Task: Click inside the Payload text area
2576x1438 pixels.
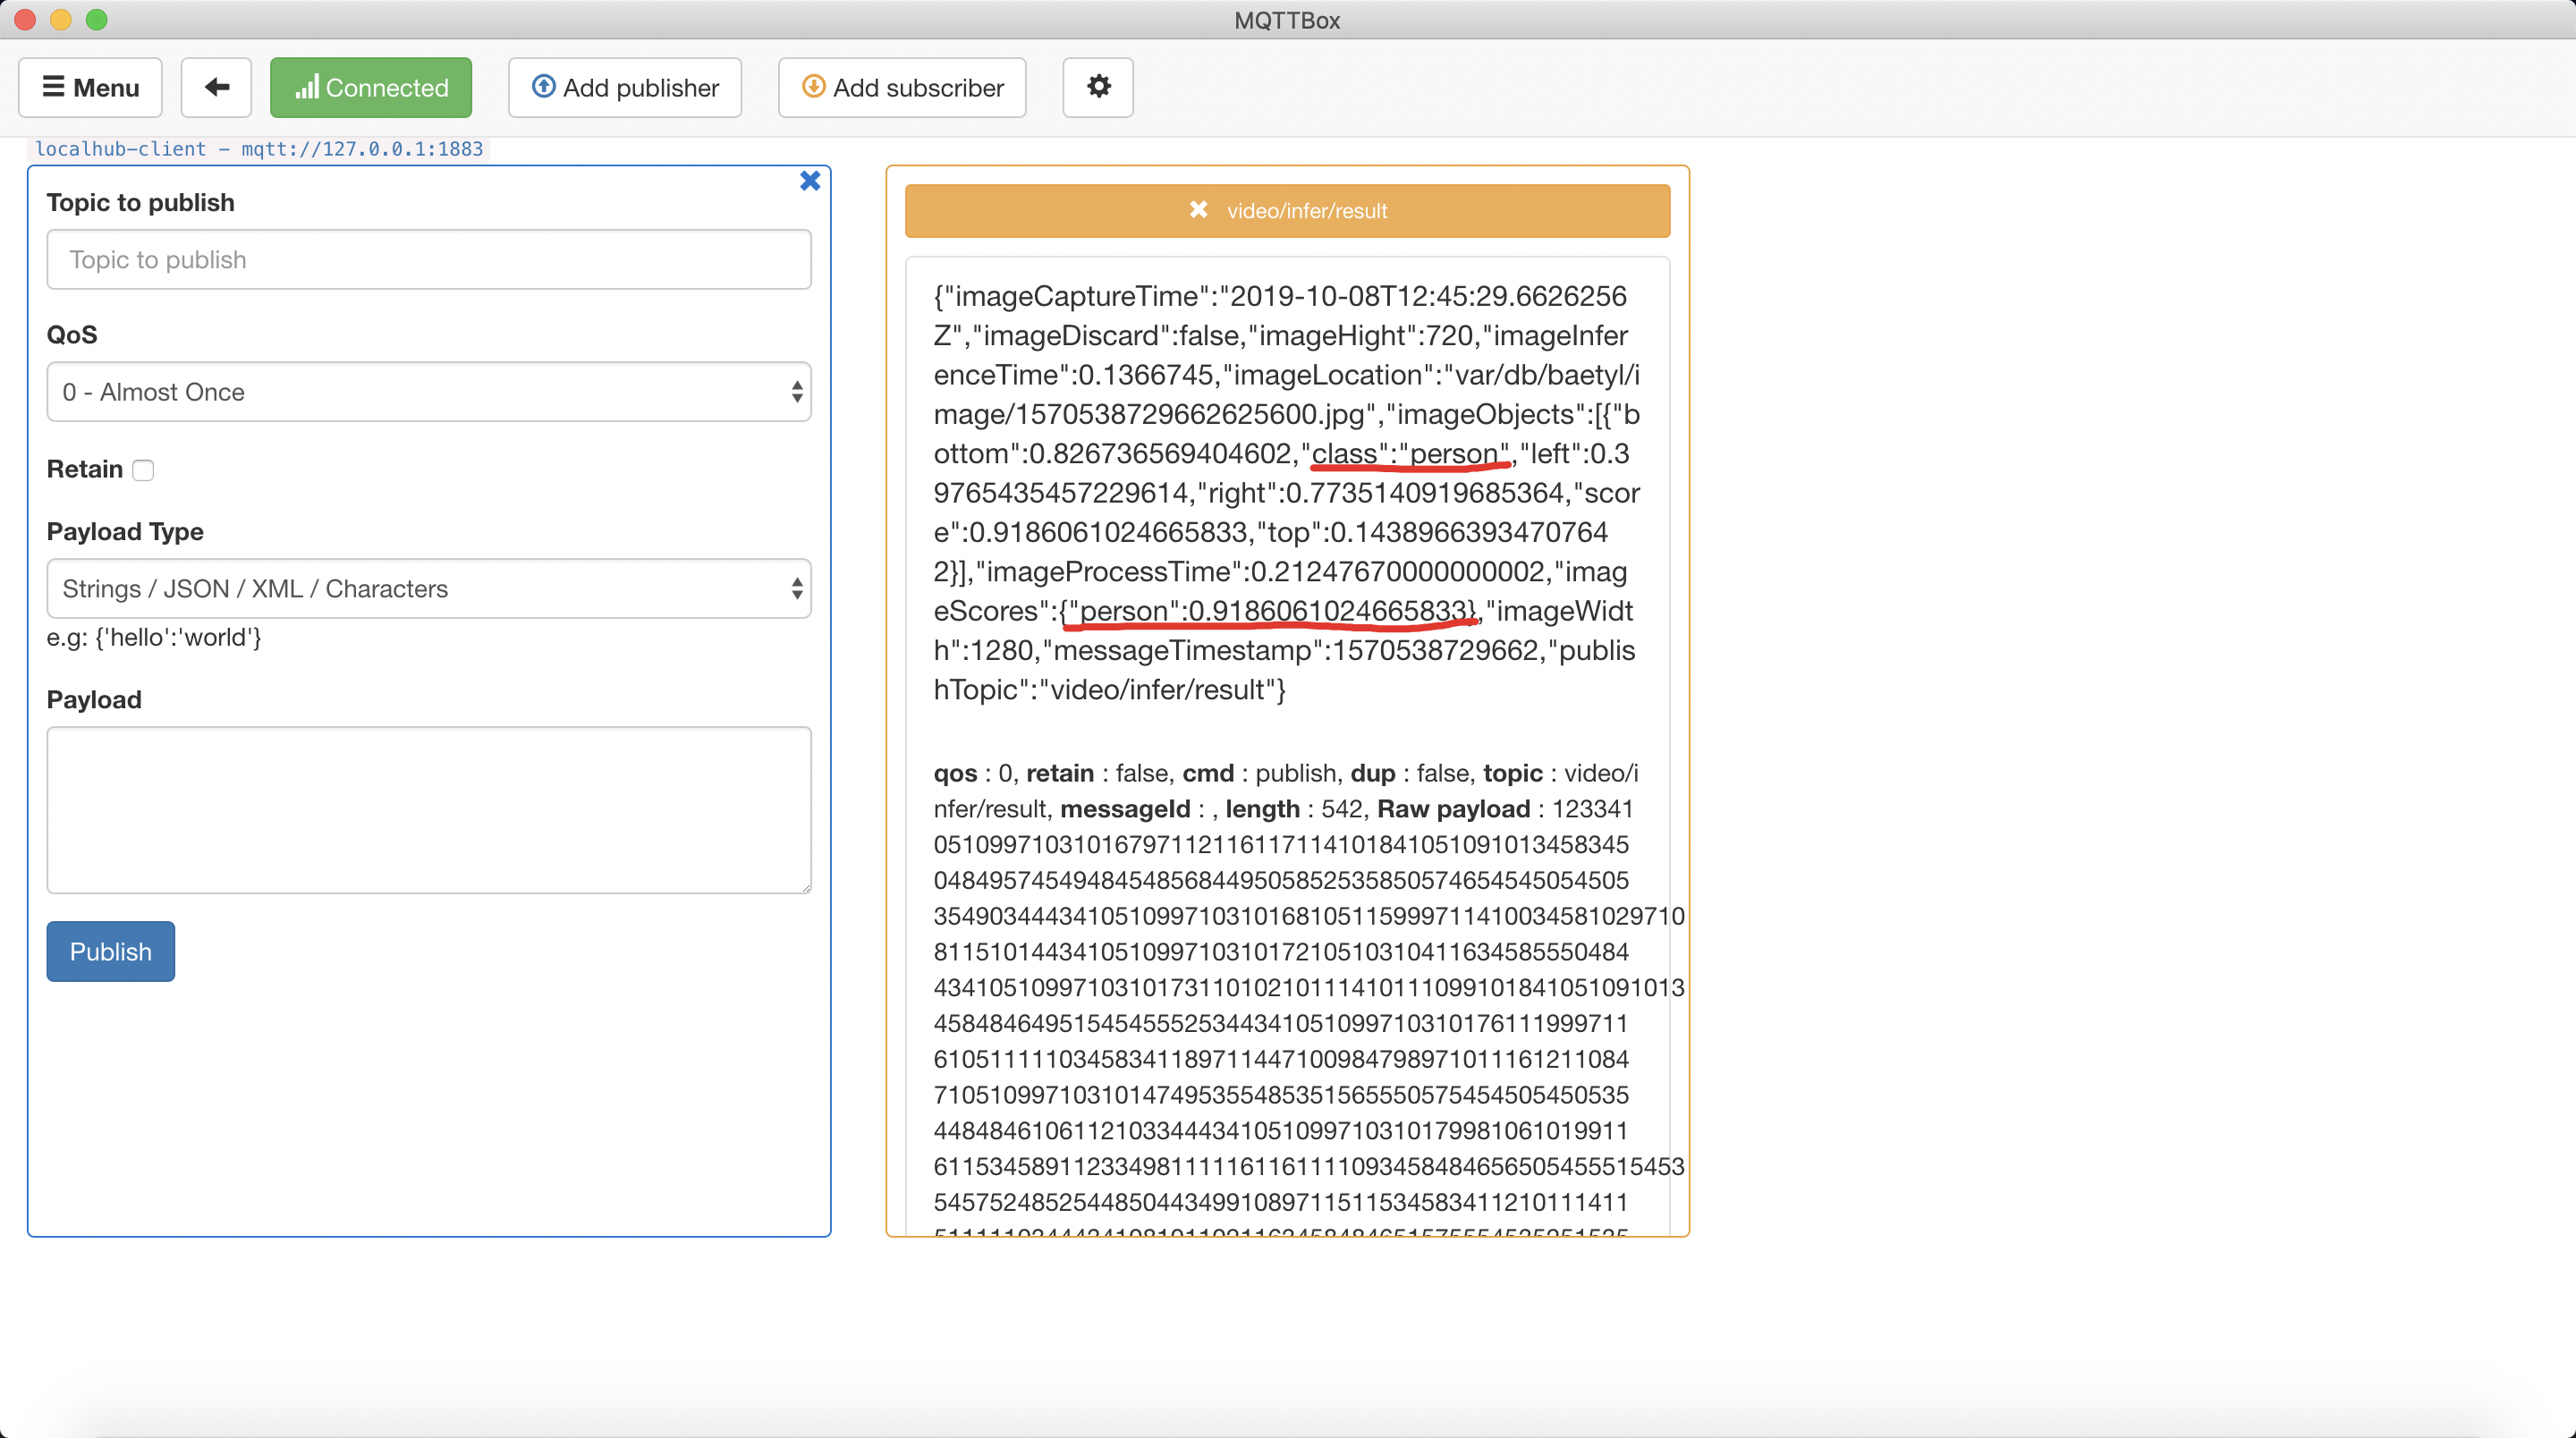Action: pos(429,810)
